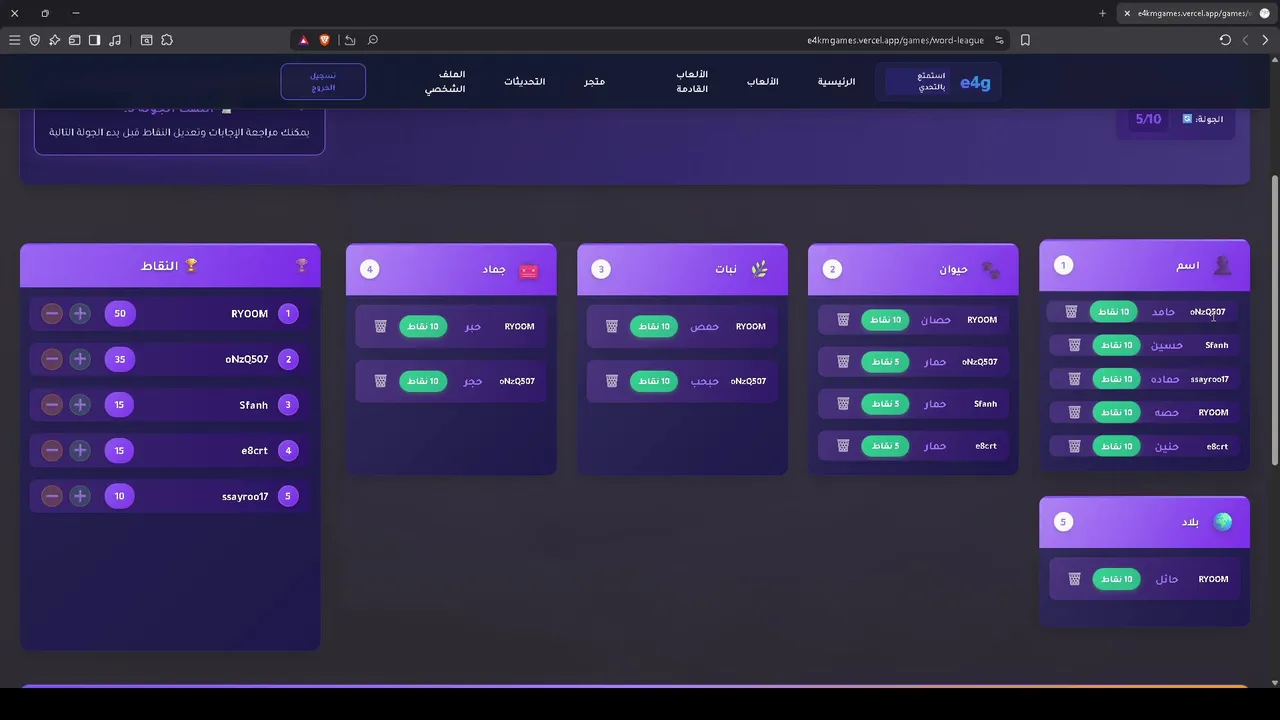Increase RYOOM's score with plus button
Image resolution: width=1280 pixels, height=720 pixels.
coord(80,313)
